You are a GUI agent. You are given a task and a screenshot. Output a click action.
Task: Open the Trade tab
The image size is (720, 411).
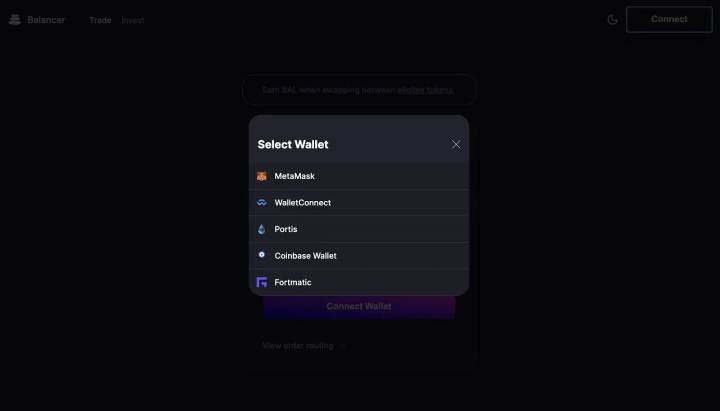pyautogui.click(x=100, y=20)
